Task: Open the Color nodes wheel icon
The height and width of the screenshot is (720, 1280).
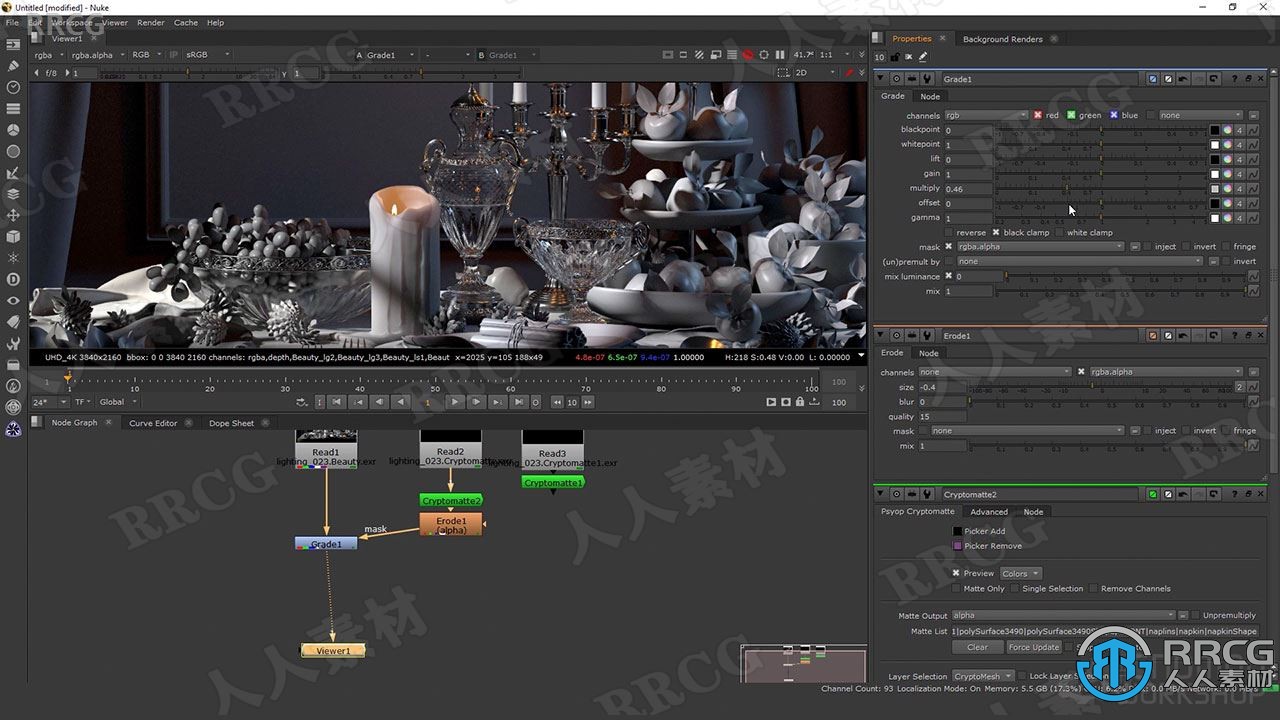Action: coord(13,130)
